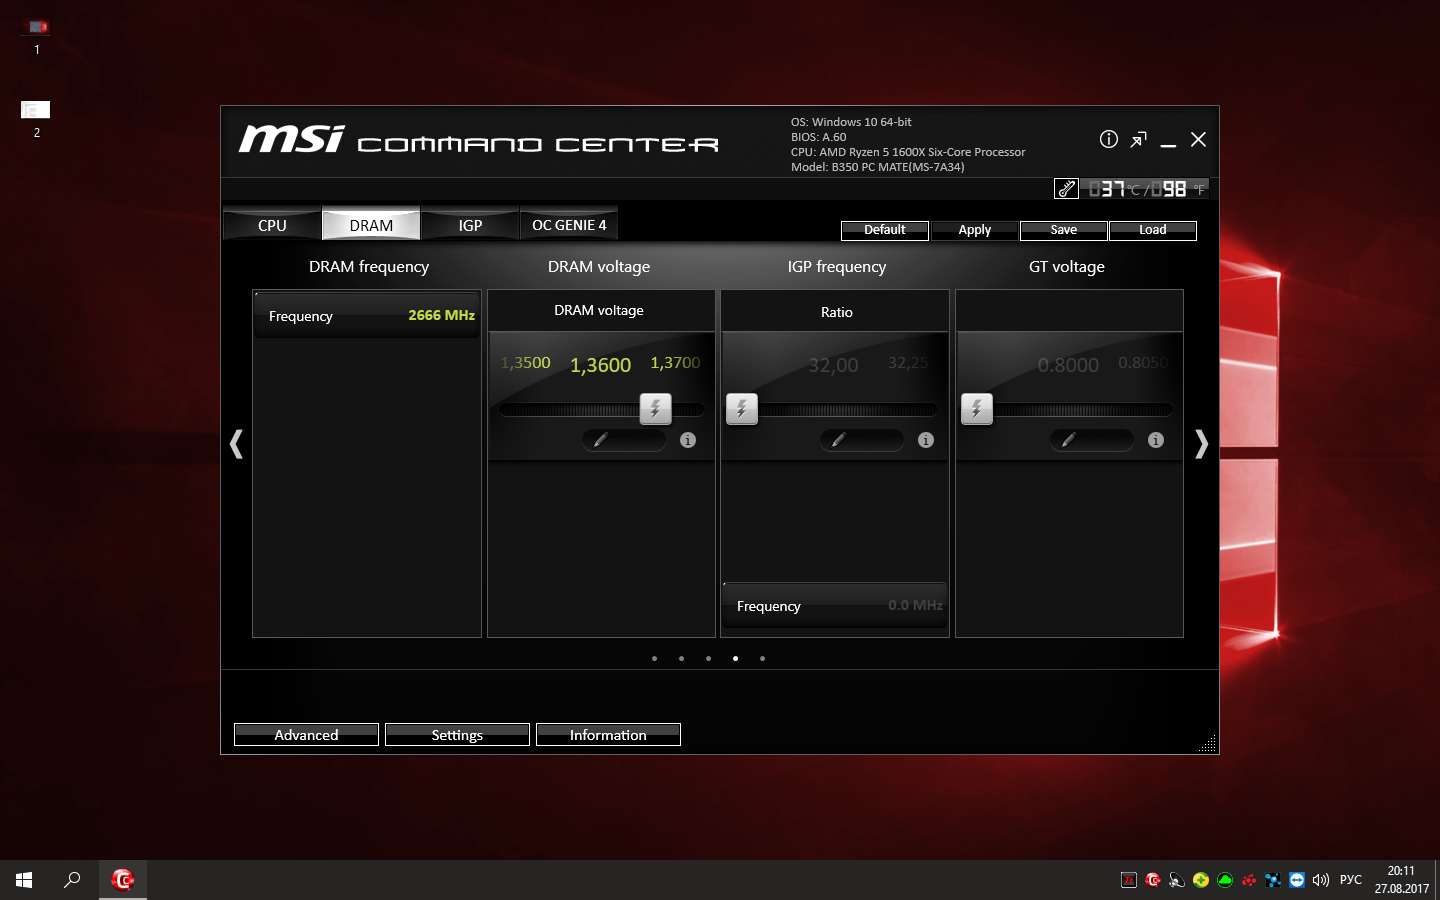This screenshot has width=1440, height=900.
Task: Open the about info icon in title bar
Action: (x=1108, y=139)
